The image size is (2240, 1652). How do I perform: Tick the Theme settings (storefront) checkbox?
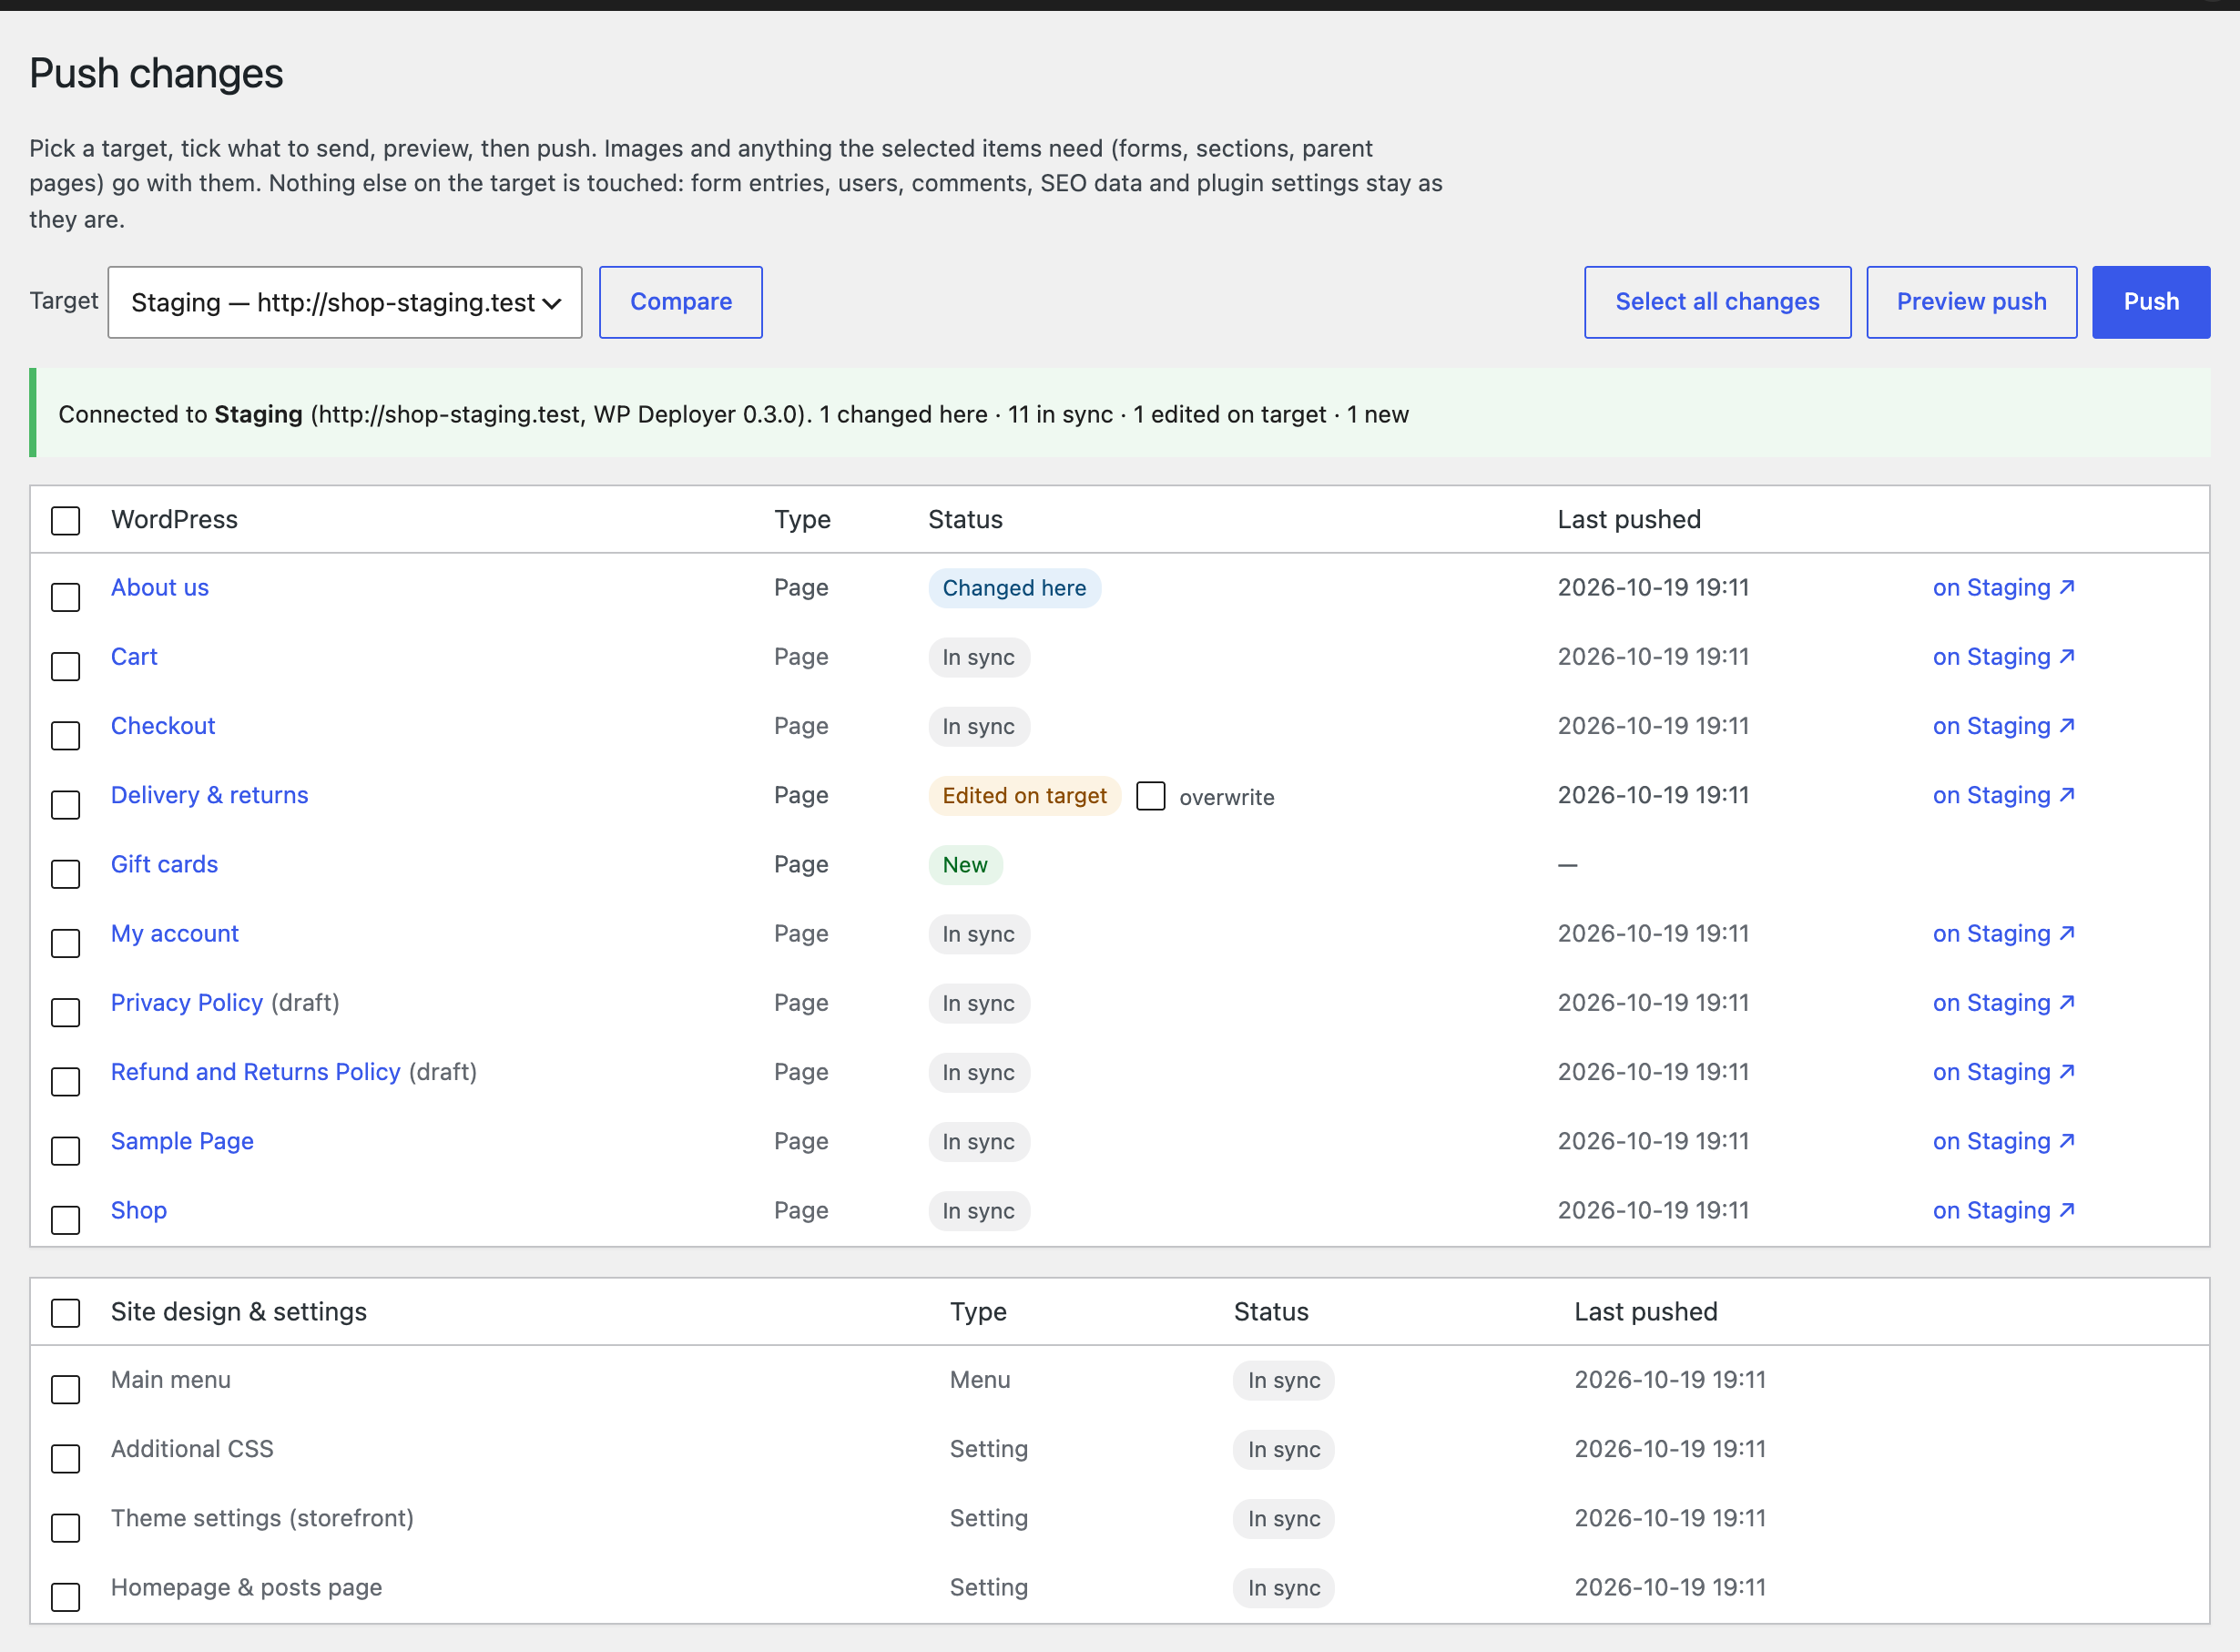[x=66, y=1527]
